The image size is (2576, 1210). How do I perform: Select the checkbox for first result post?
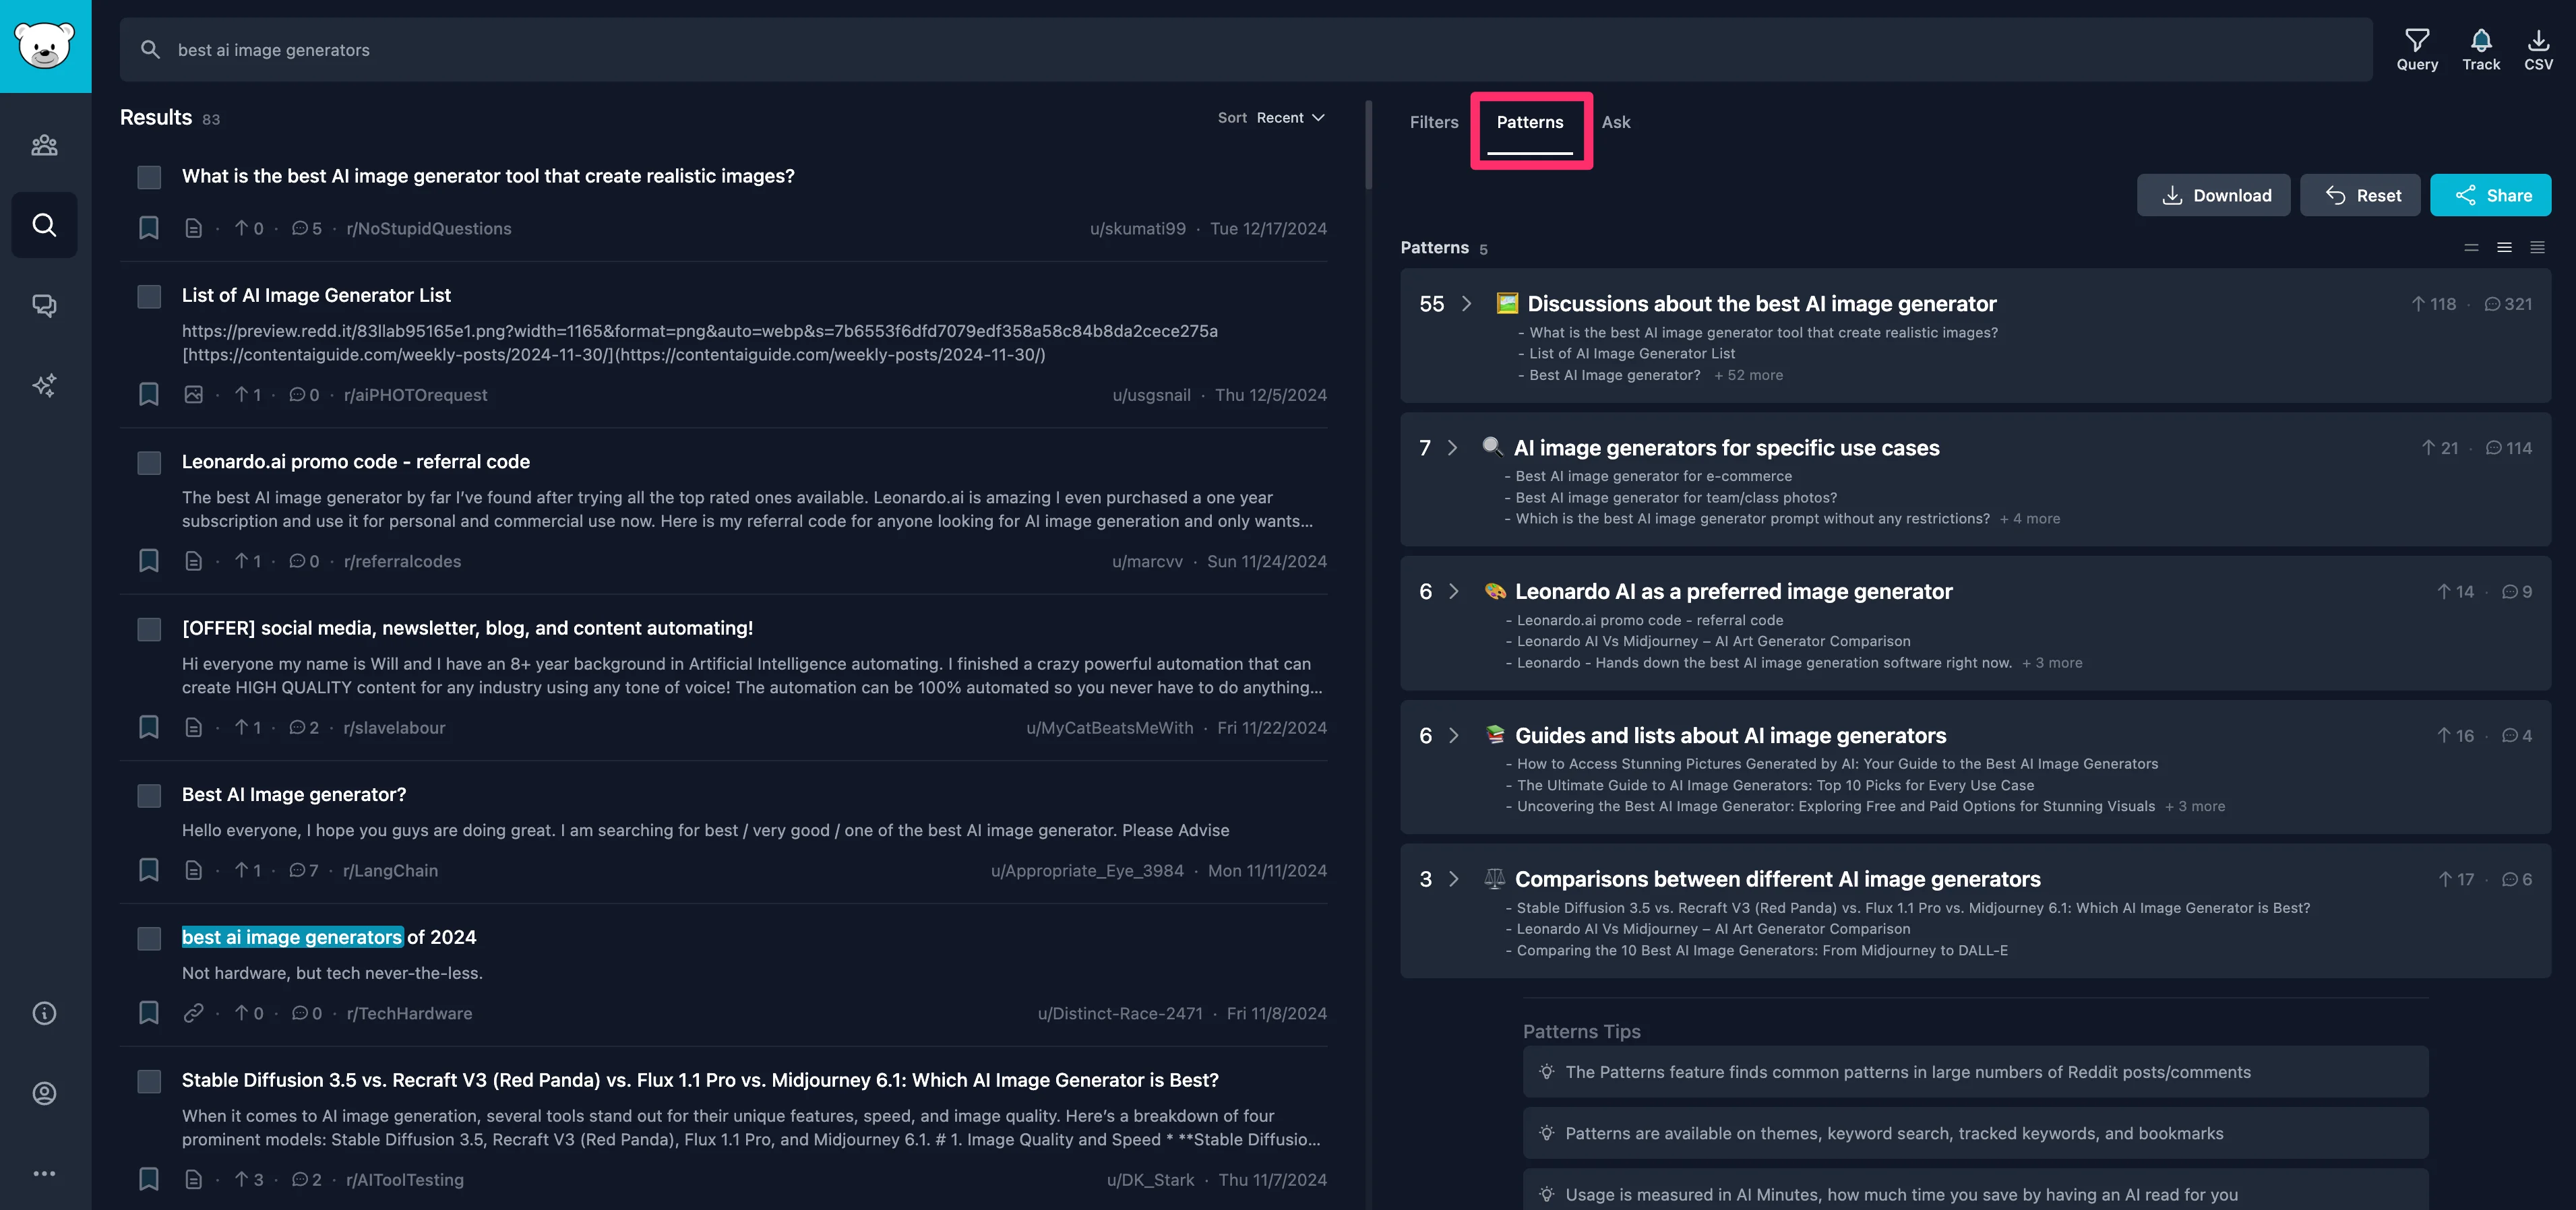click(149, 177)
